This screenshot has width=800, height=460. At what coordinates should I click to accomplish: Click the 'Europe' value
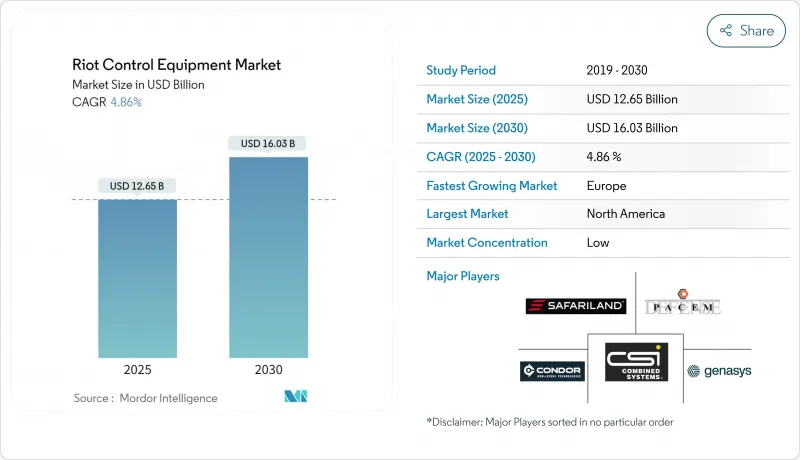606,186
